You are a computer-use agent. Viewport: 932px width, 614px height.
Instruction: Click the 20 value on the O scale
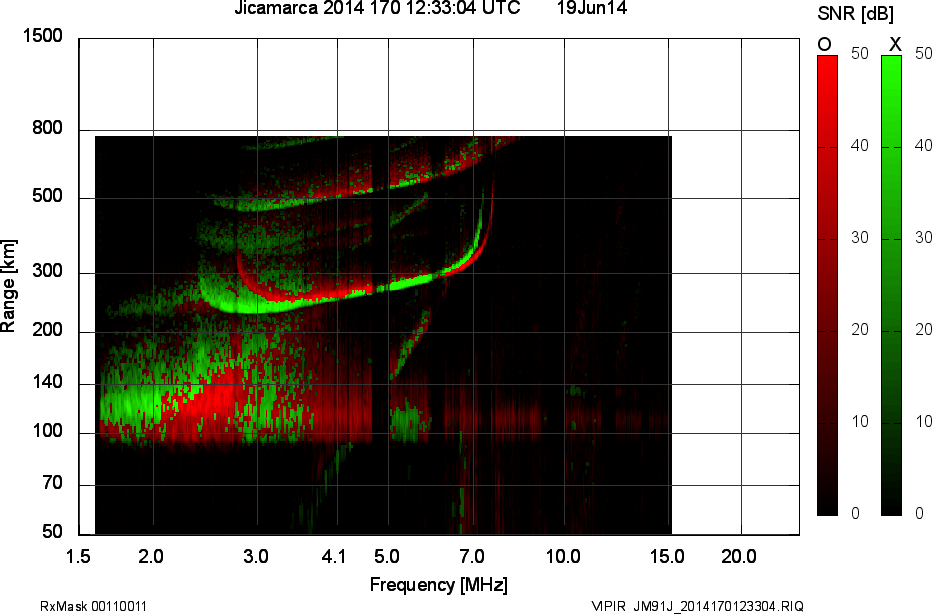[859, 330]
